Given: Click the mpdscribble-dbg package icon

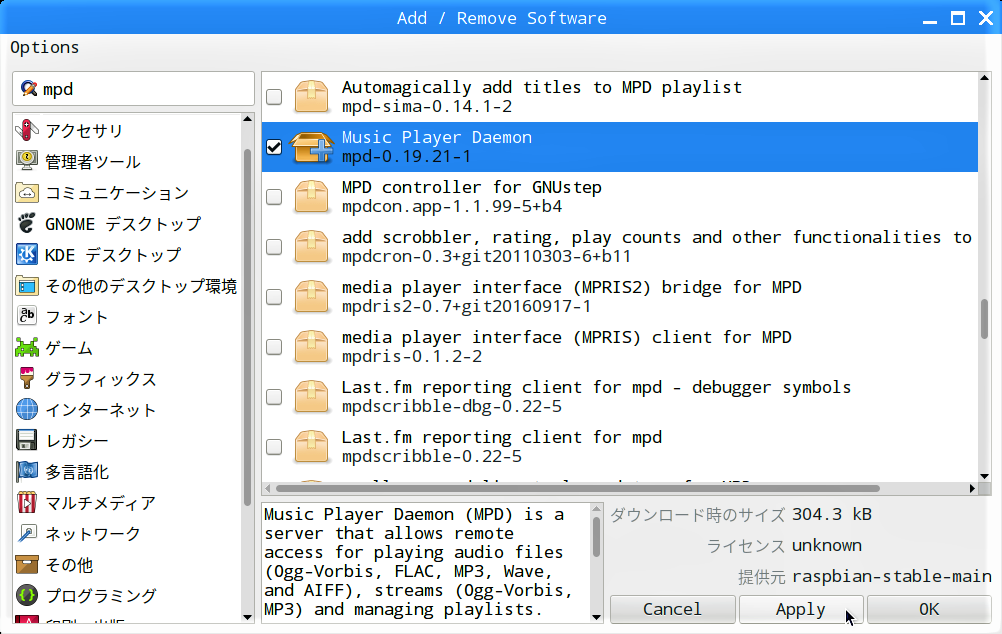Looking at the screenshot, I should (311, 397).
